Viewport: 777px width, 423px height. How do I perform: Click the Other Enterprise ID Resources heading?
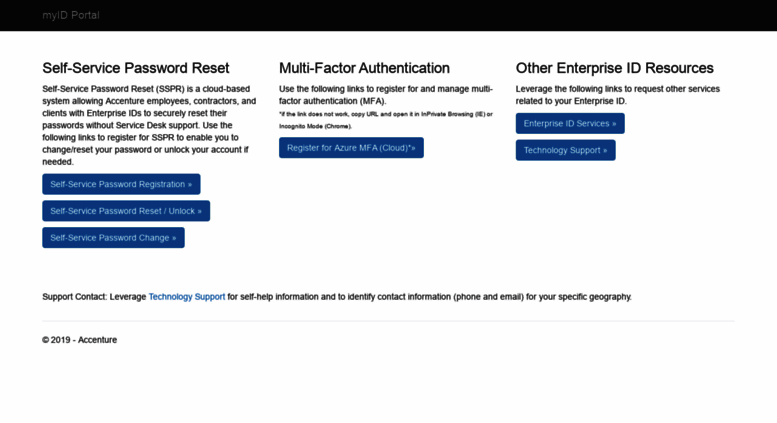614,68
